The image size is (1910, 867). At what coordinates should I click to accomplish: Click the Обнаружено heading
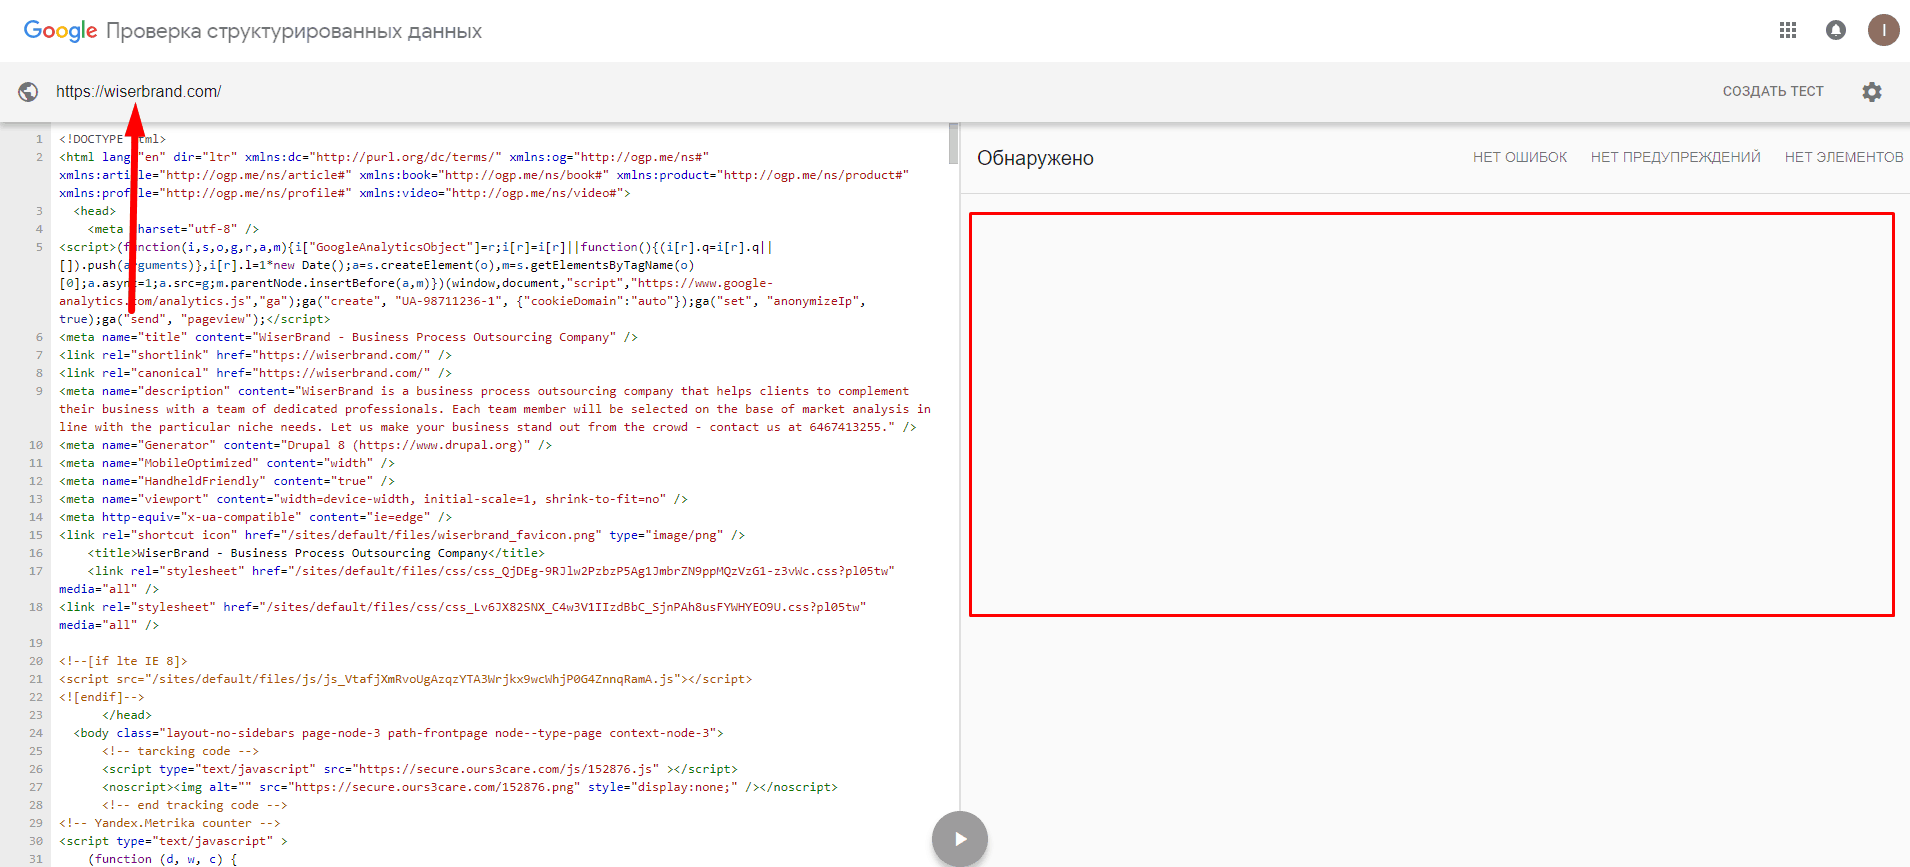1035,158
